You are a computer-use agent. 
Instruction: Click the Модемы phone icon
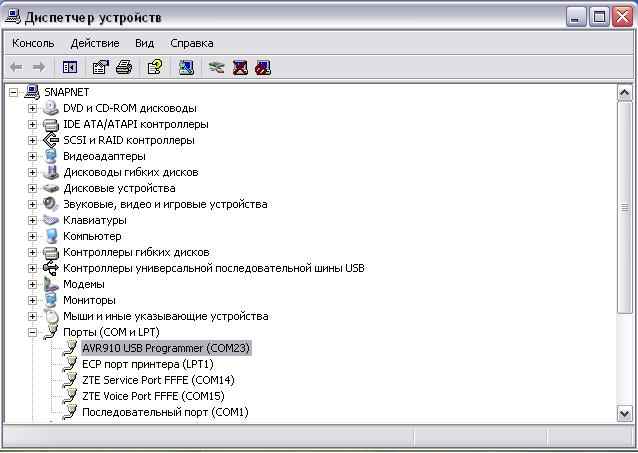click(x=50, y=284)
